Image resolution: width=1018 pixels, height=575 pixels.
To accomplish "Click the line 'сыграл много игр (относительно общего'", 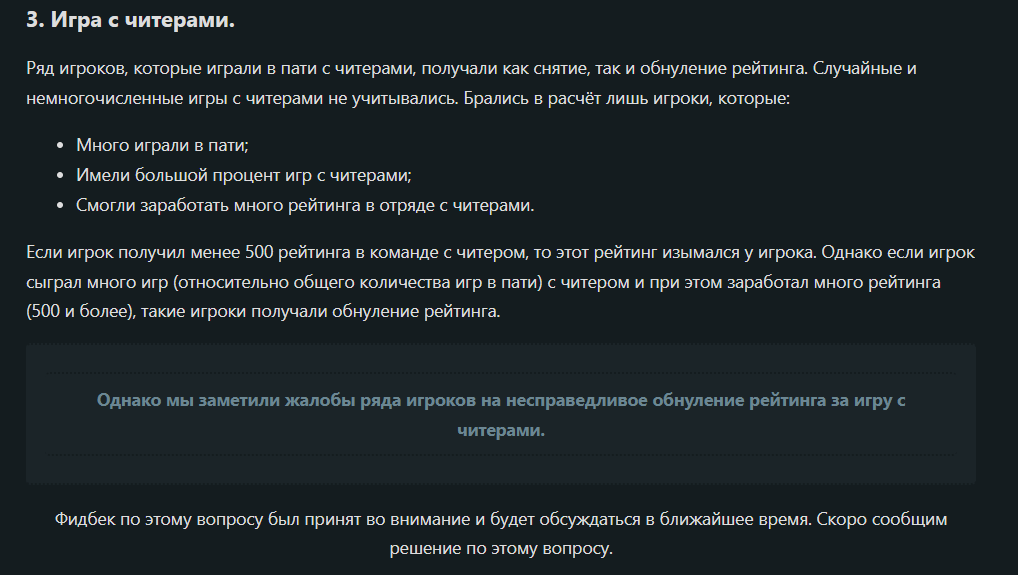I will [x=483, y=282].
